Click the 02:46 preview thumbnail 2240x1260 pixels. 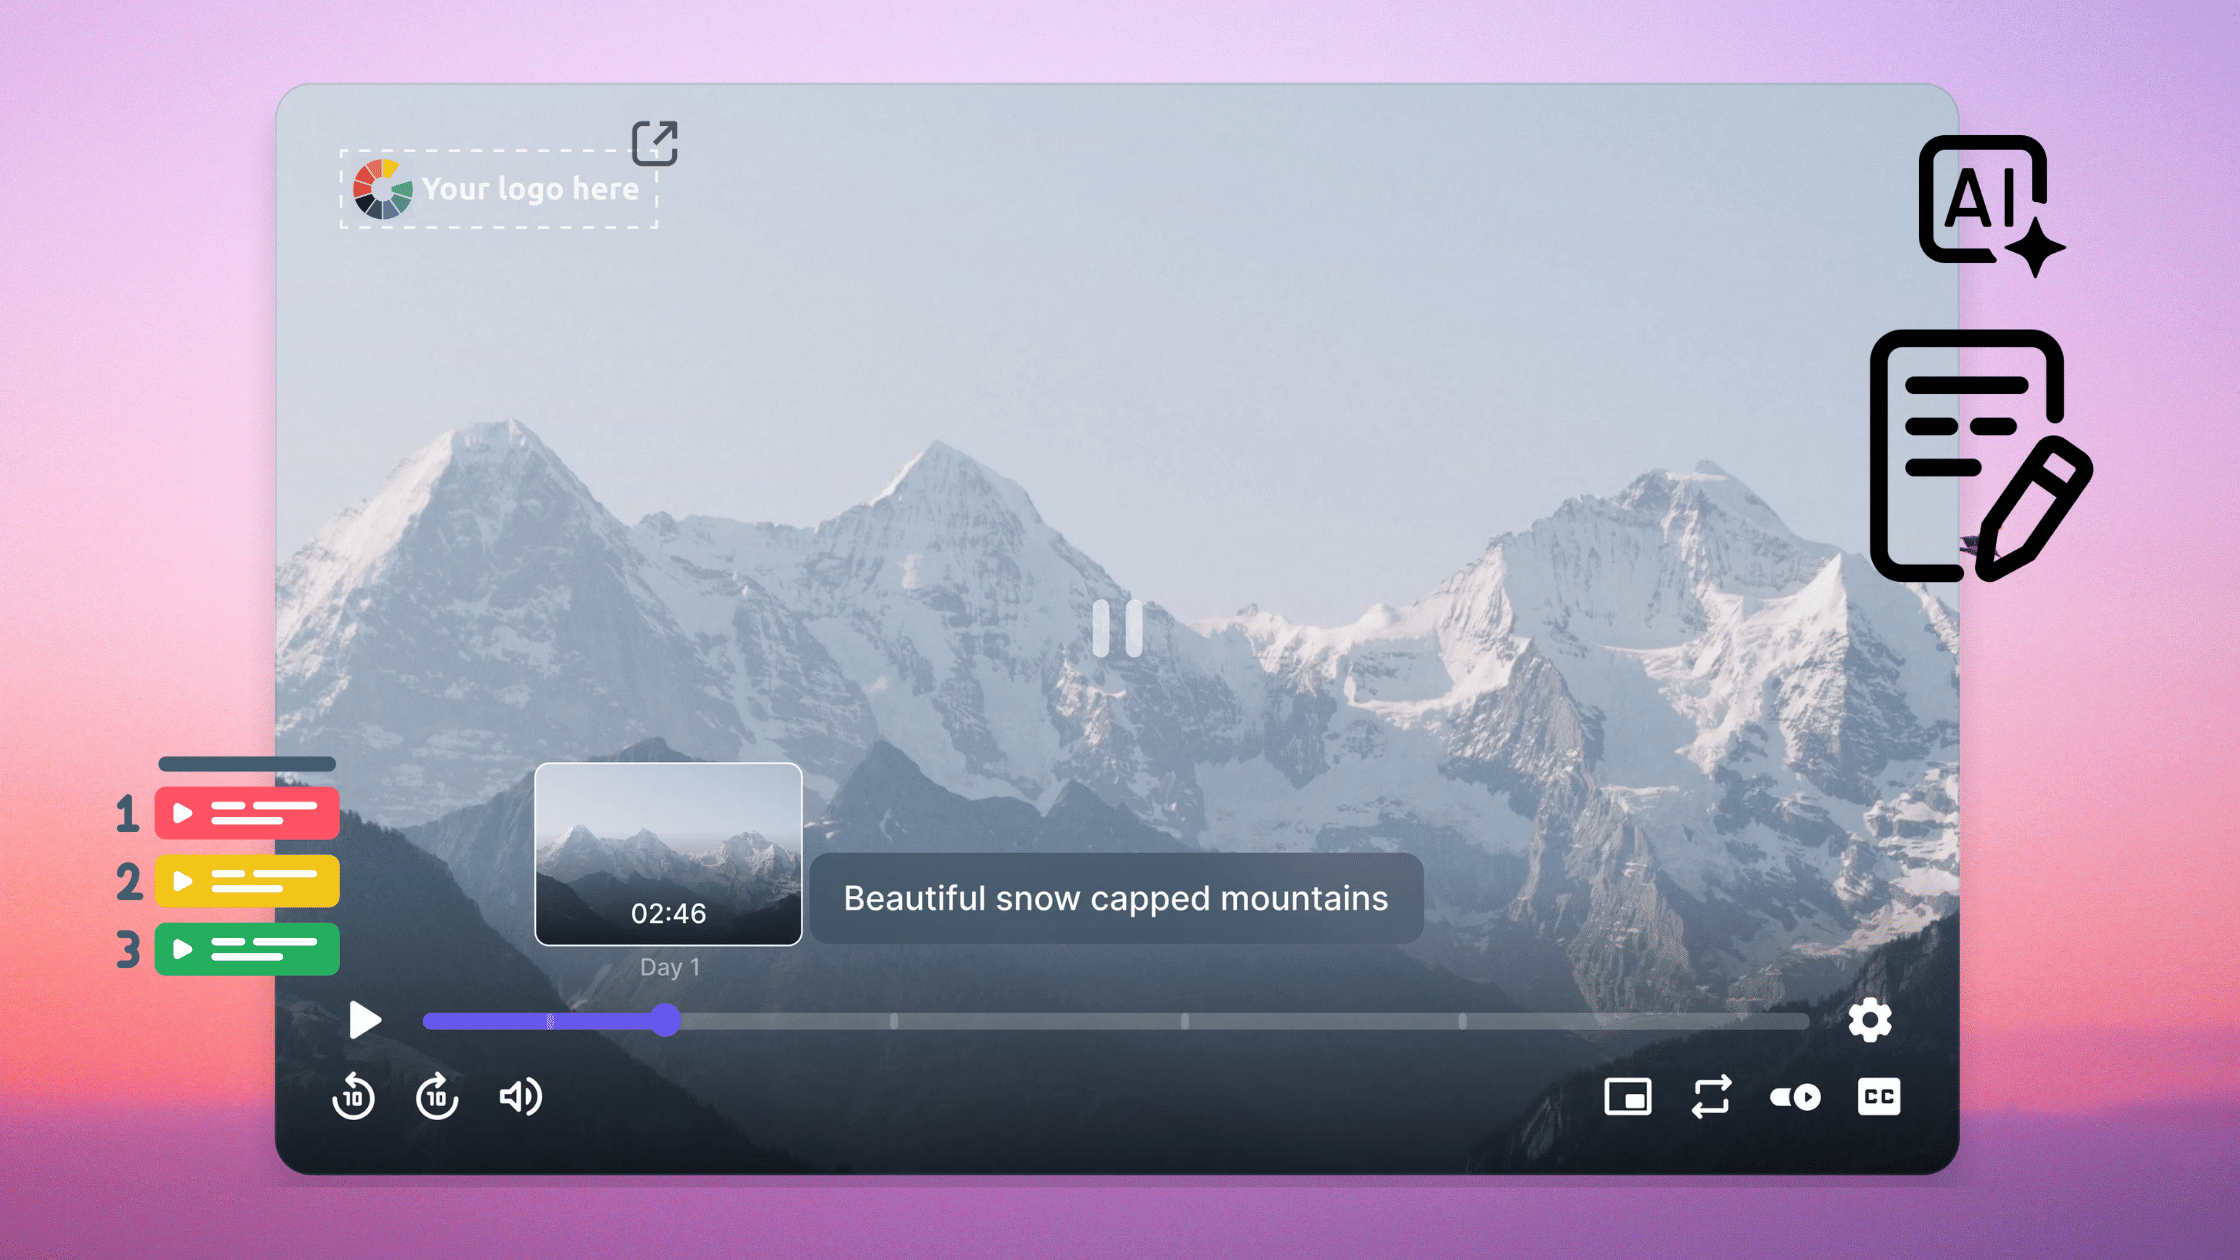668,853
